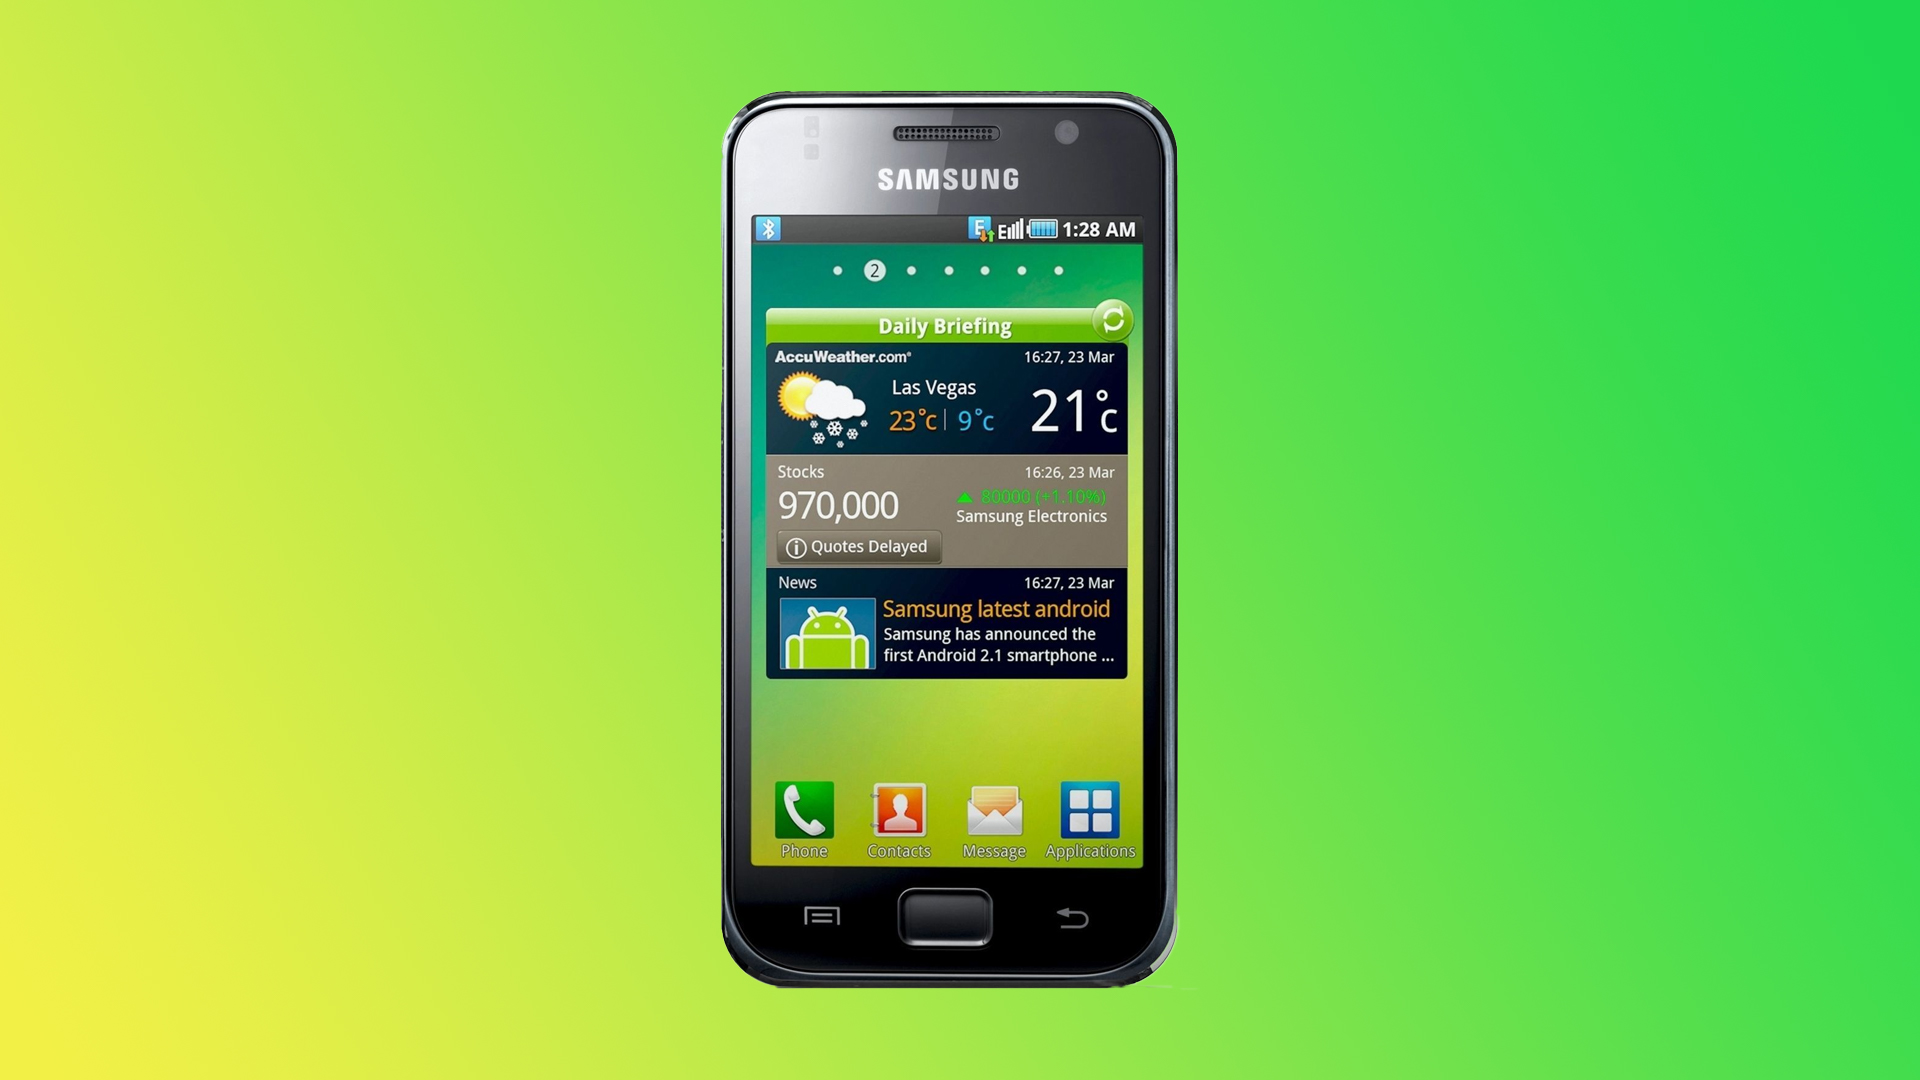Enable the fourth page dot indicator
This screenshot has width=1920, height=1080.
pos(948,270)
